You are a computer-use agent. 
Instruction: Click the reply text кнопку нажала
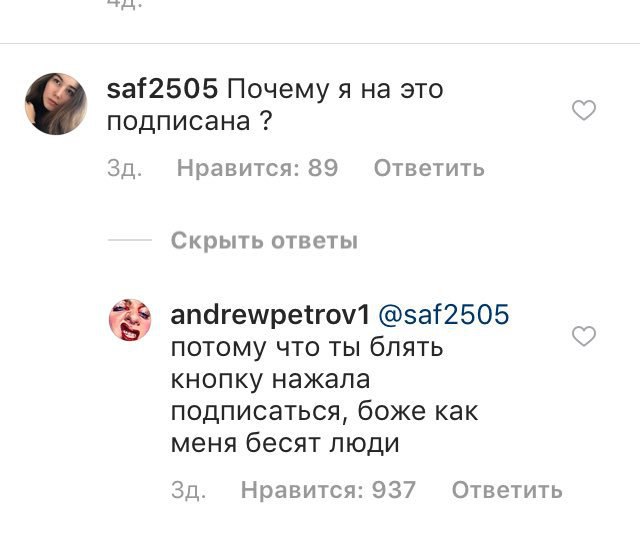(x=270, y=379)
